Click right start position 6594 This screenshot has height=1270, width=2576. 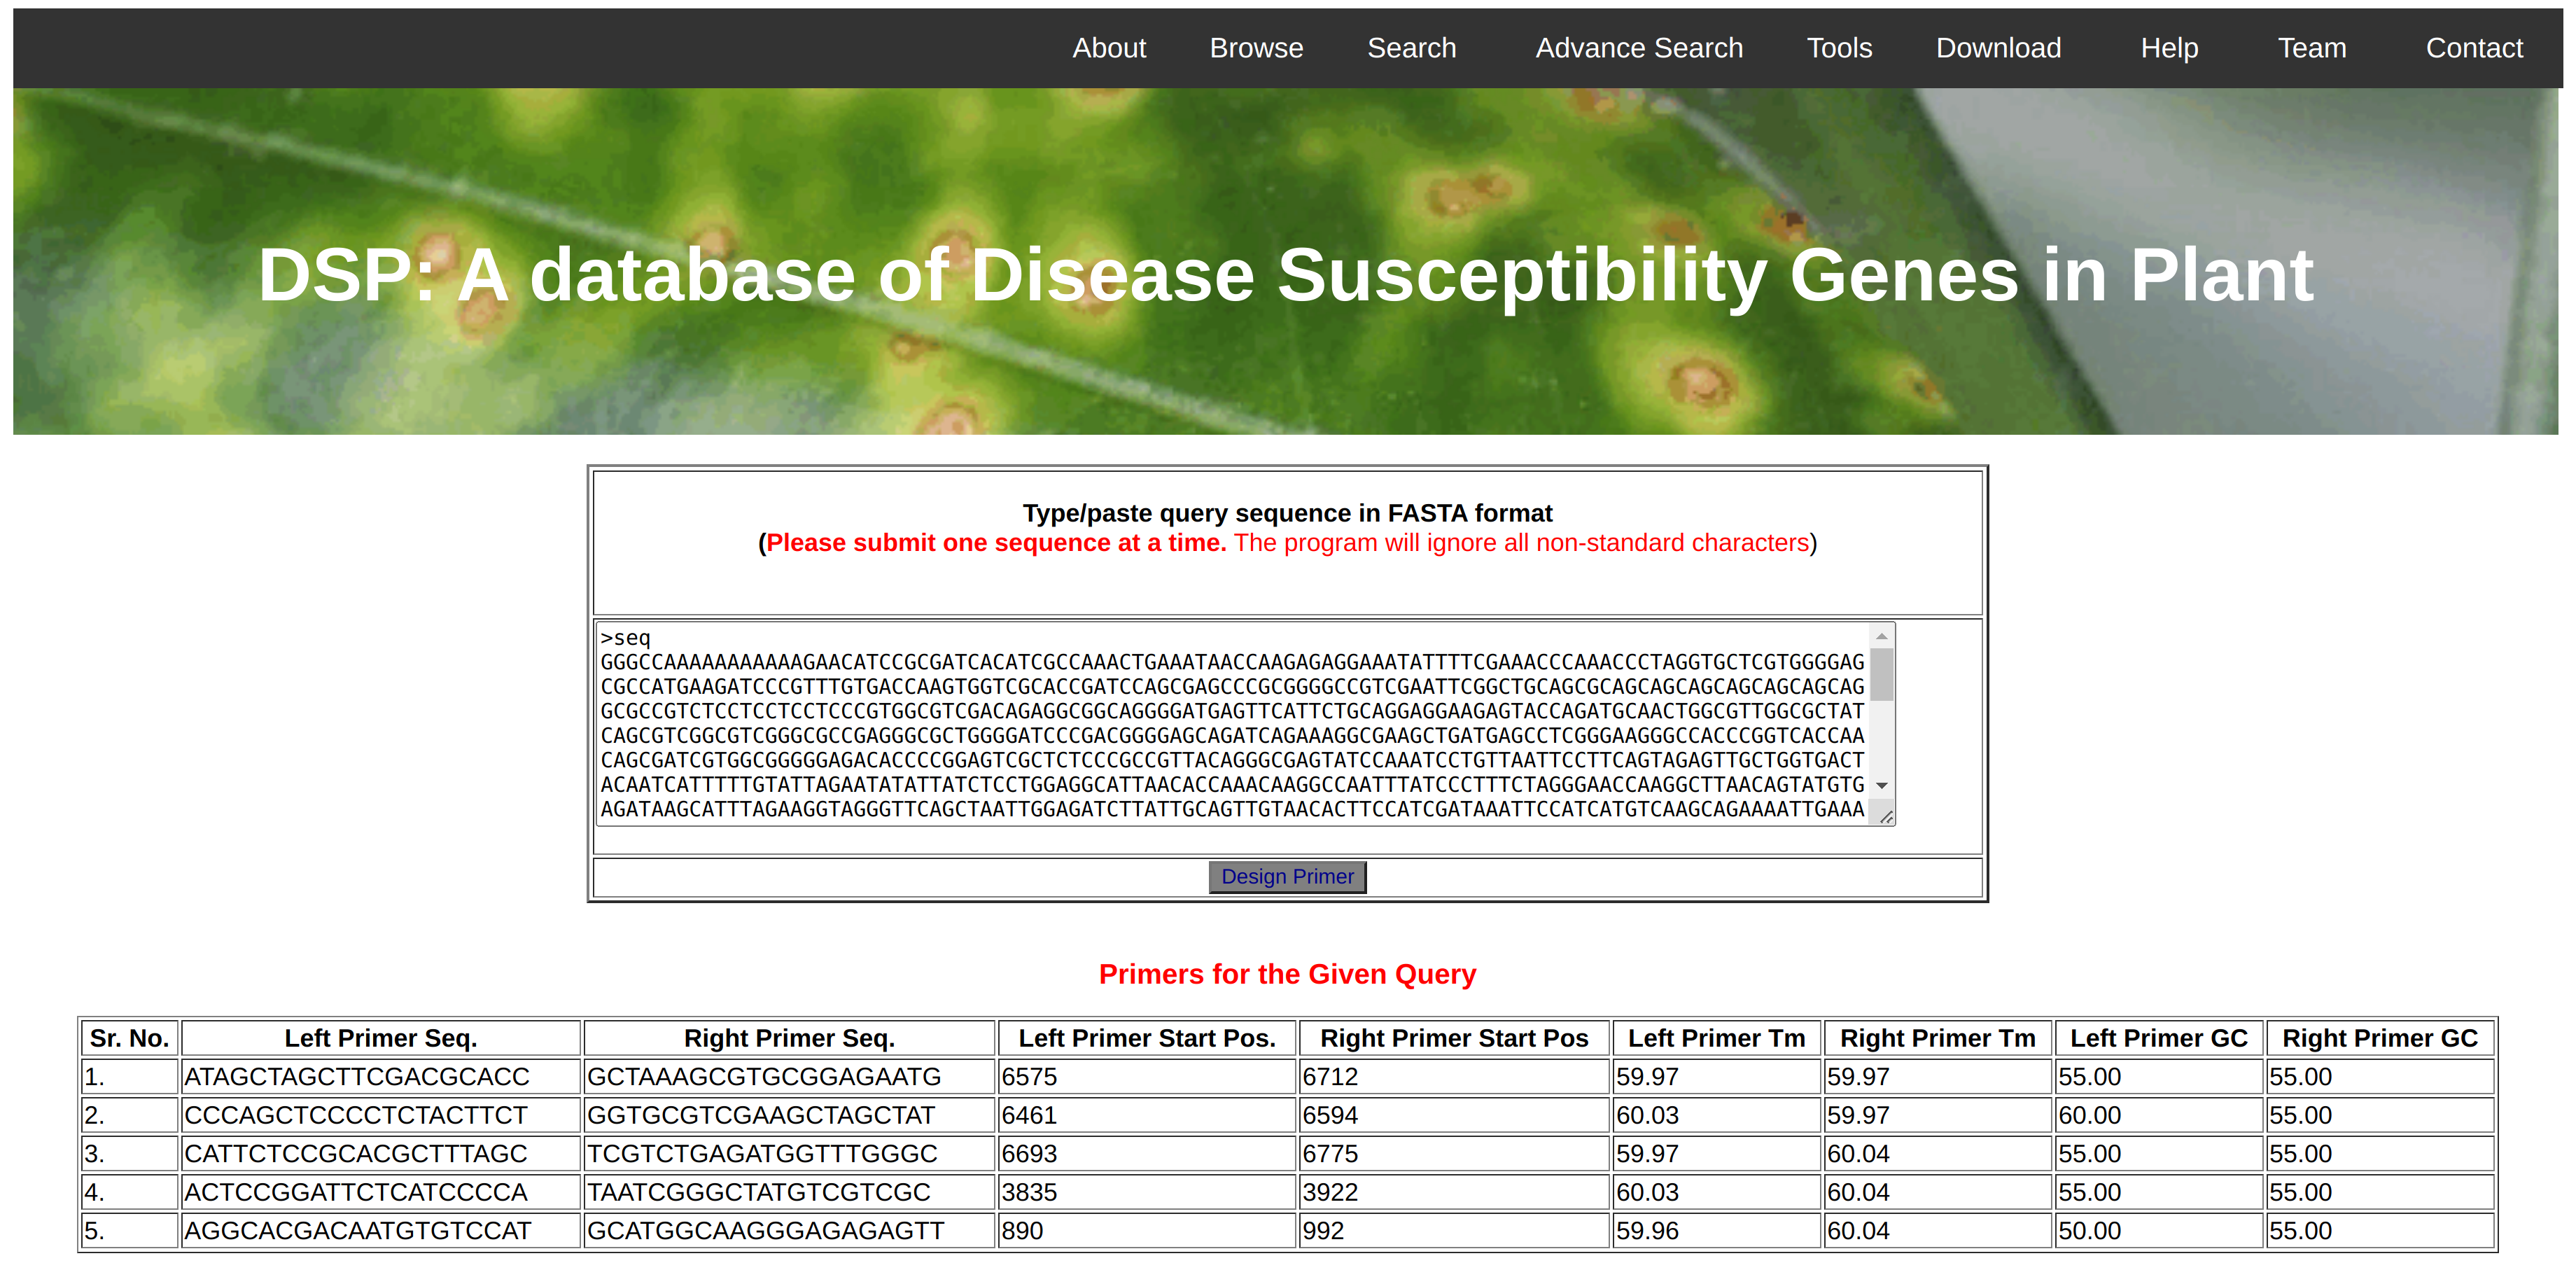pyautogui.click(x=1330, y=1115)
